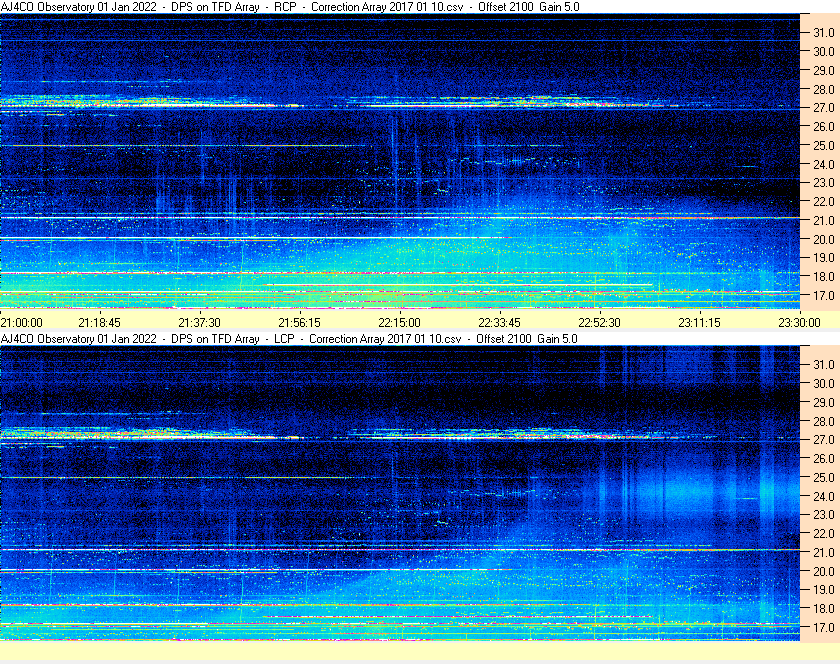Viewport: 840px width, 664px height.
Task: Click inside the RCP spectrogram plot
Action: pos(400,161)
